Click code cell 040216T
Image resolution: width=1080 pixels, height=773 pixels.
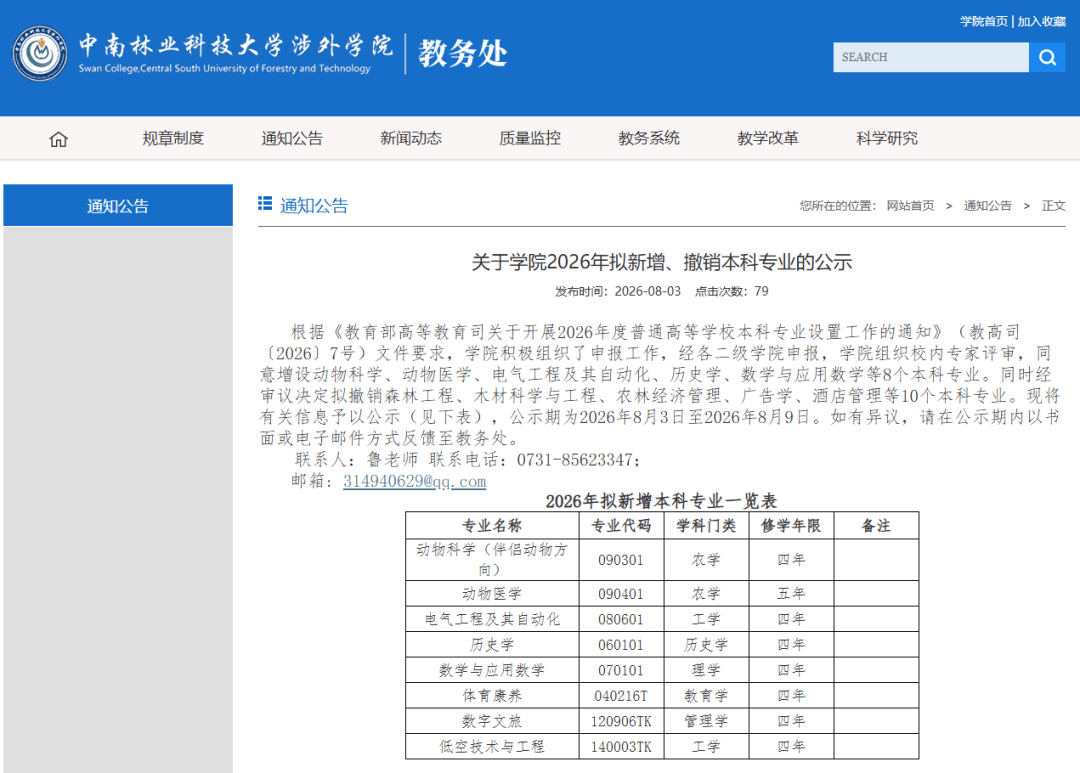pos(621,696)
